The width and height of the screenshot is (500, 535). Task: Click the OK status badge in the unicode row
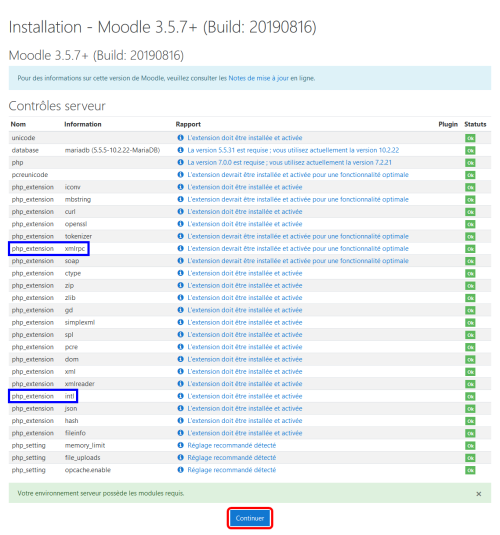coord(470,138)
